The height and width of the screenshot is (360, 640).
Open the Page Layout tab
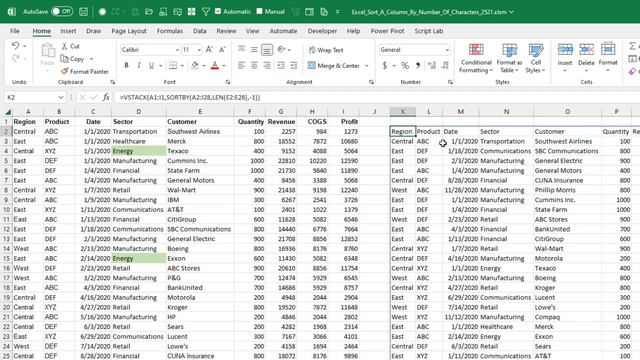pos(129,31)
